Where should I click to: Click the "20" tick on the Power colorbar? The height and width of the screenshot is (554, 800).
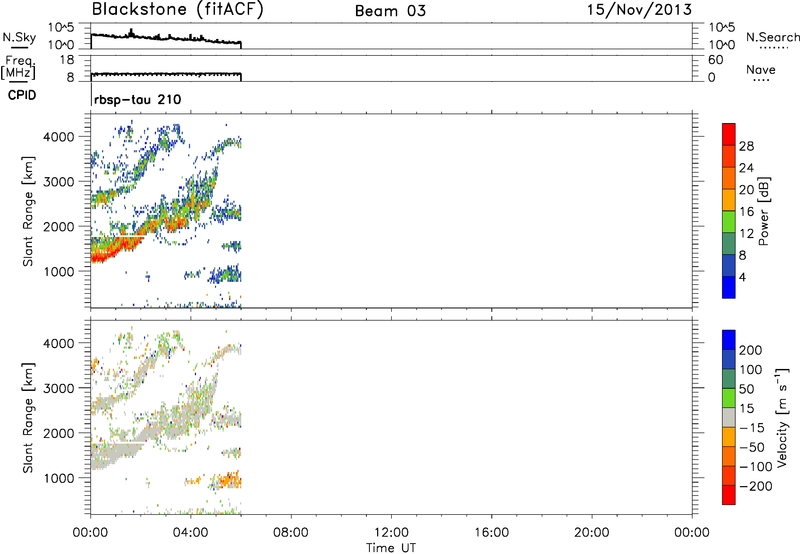click(746, 190)
